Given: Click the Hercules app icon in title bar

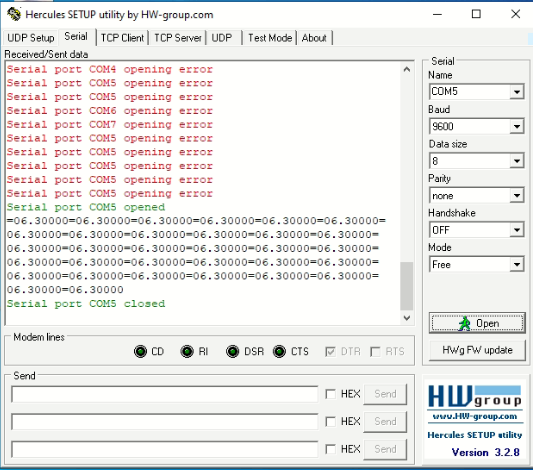Looking at the screenshot, I should (14, 15).
